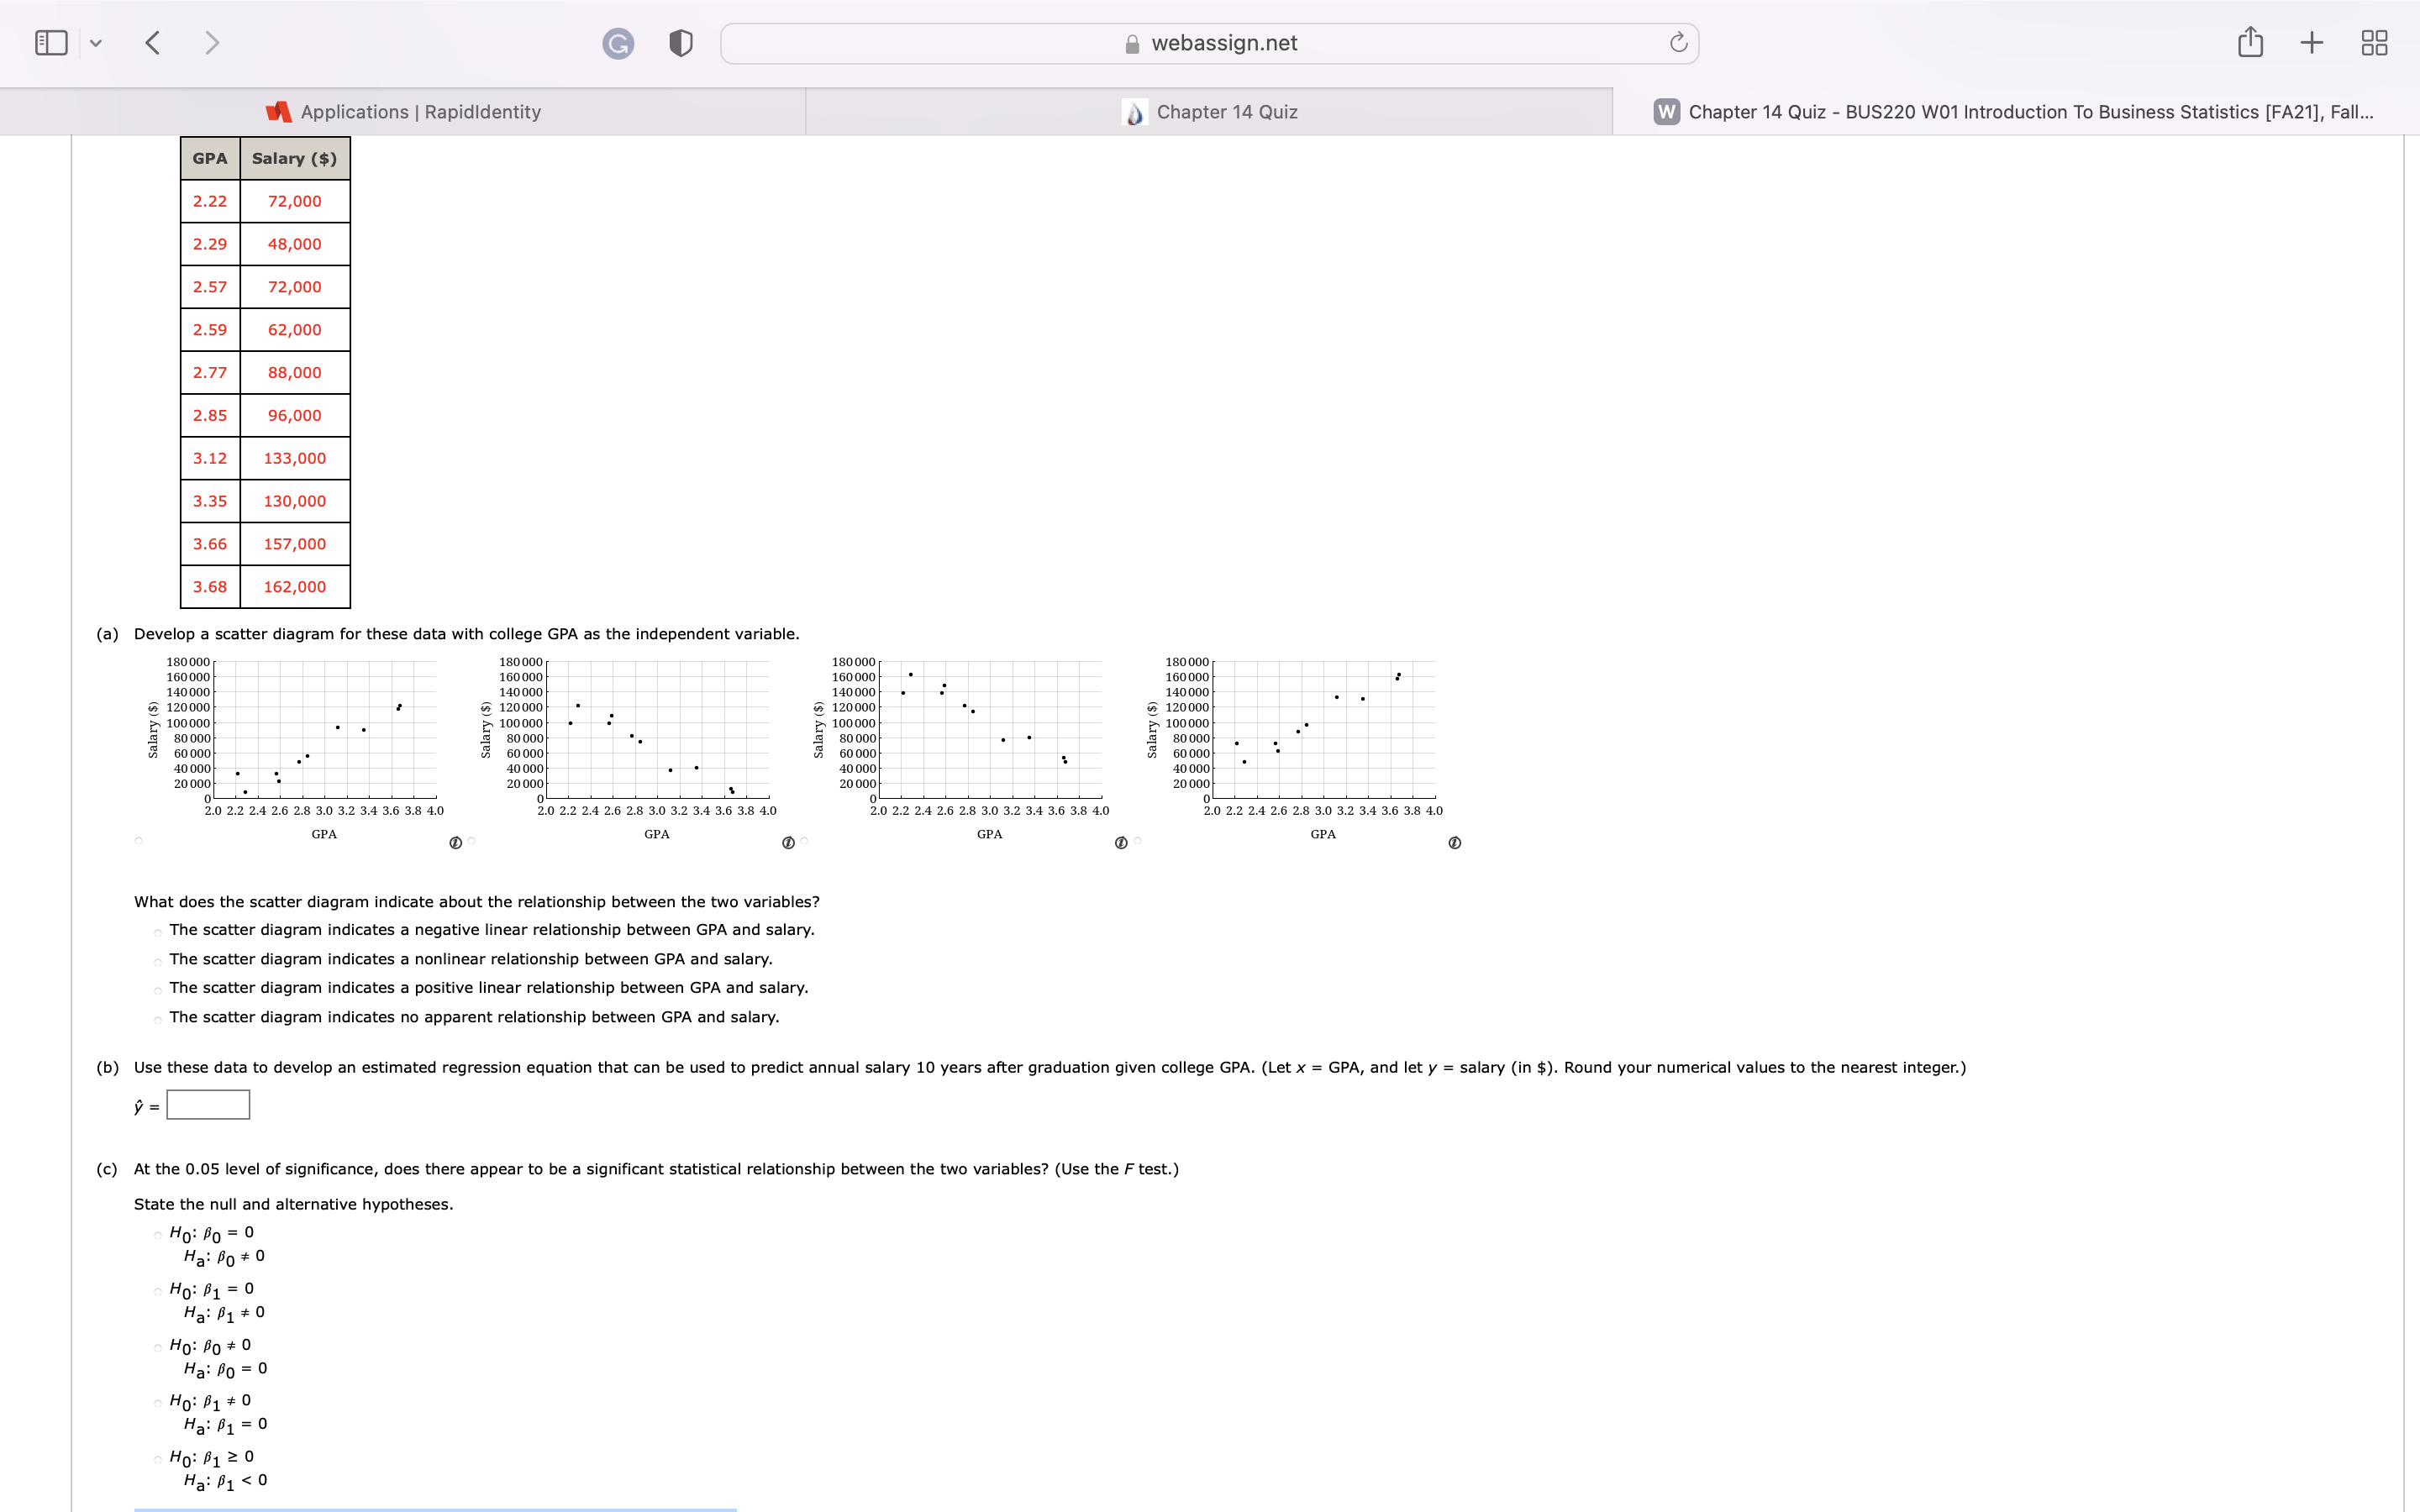Open the Share menu icon

pyautogui.click(x=2250, y=42)
